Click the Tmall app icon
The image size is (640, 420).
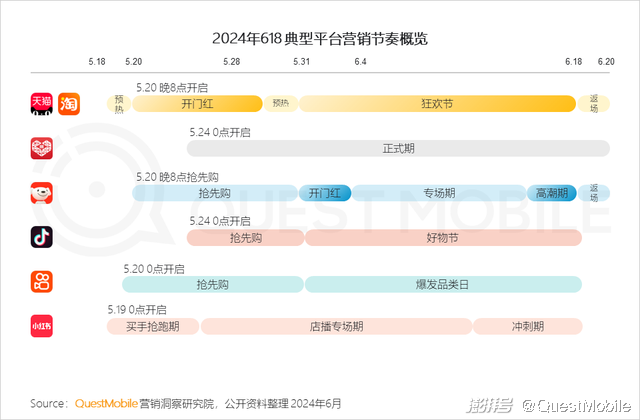click(42, 104)
